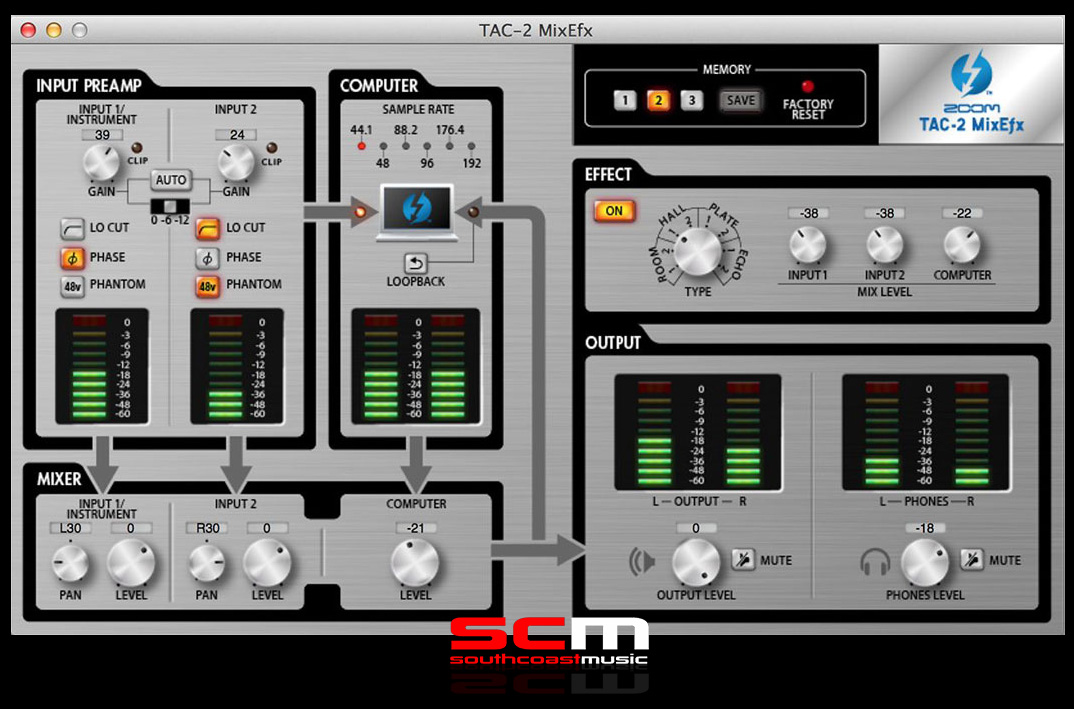This screenshot has width=1074, height=709.
Task: Toggle the LOOPBACK button
Action: point(415,263)
